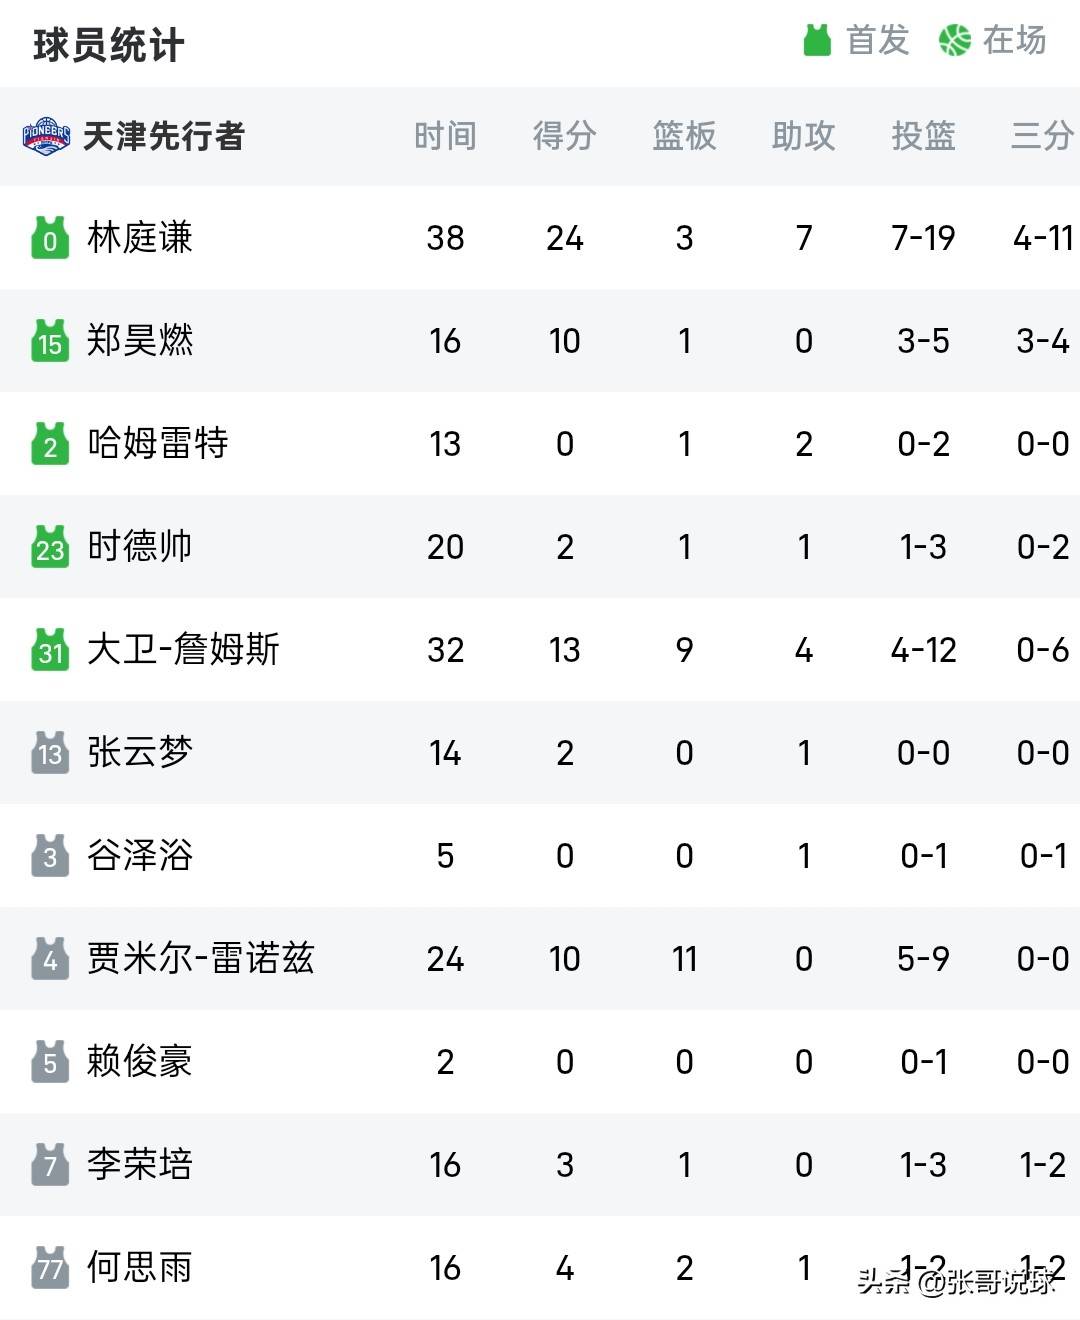The width and height of the screenshot is (1080, 1320).
Task: Click the number 31 jersey icon
Action: [50, 650]
